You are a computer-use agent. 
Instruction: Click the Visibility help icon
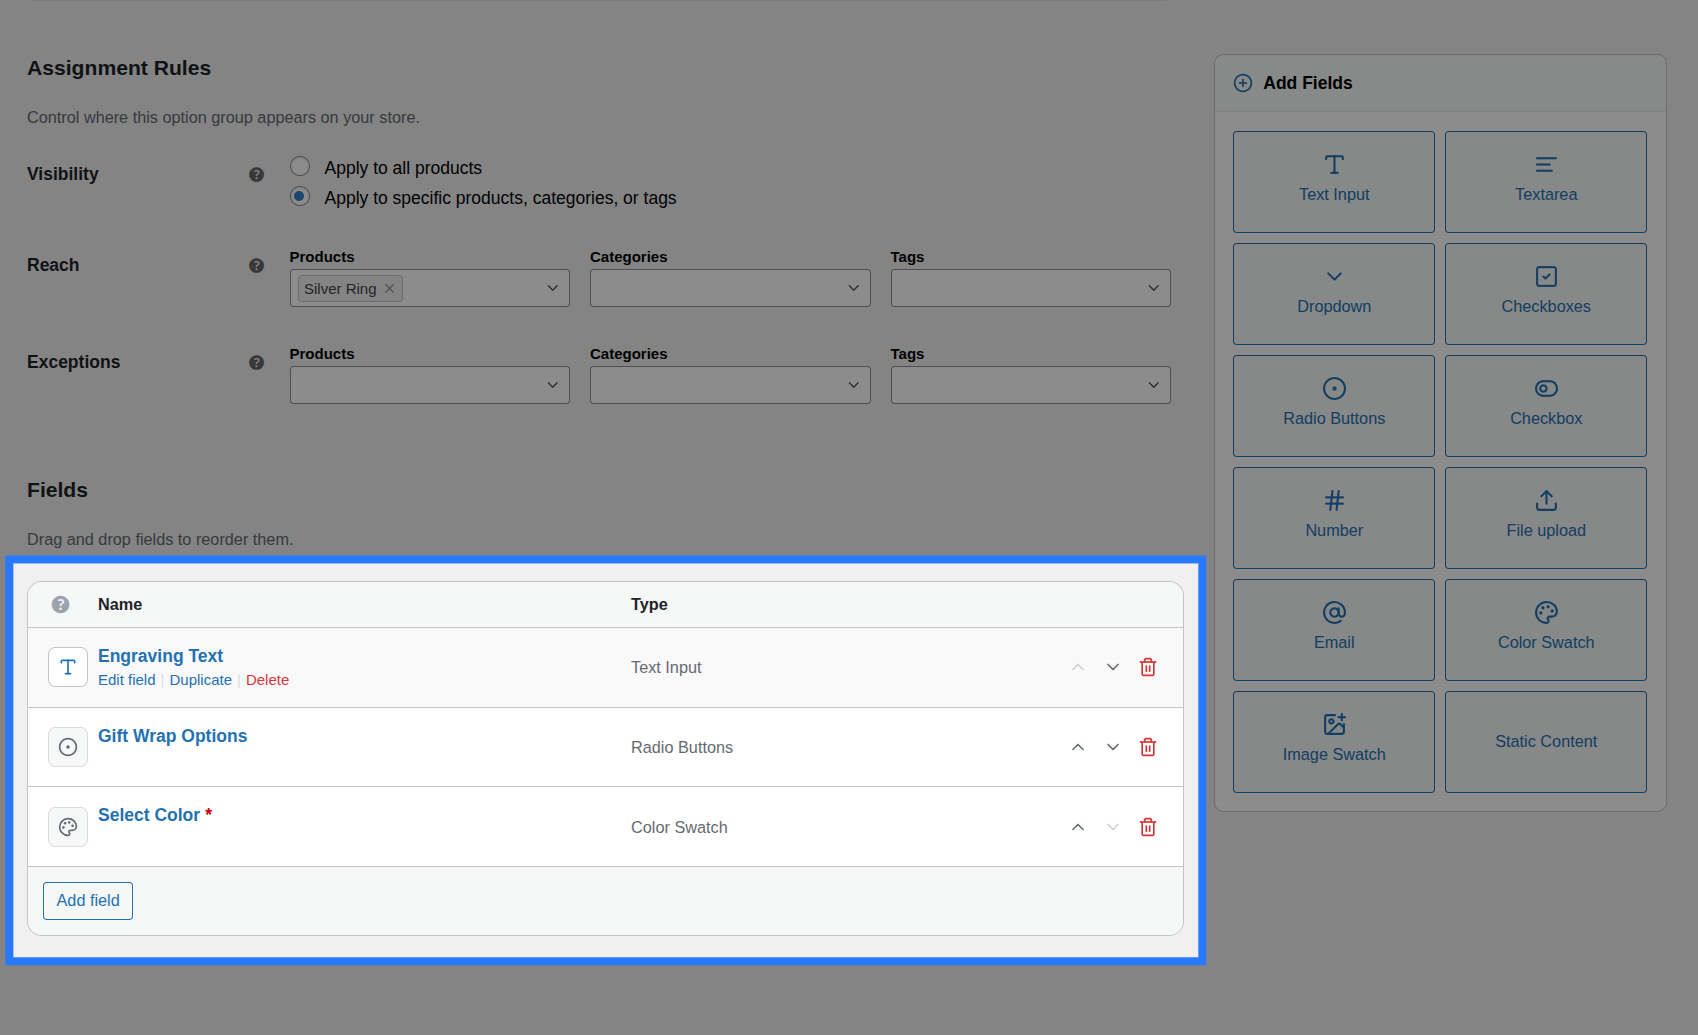[256, 174]
